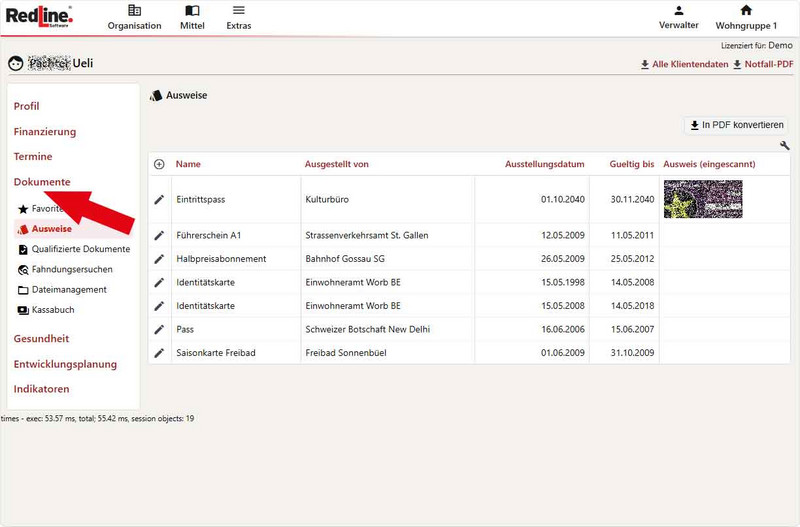Open the Mittel menu

click(192, 17)
